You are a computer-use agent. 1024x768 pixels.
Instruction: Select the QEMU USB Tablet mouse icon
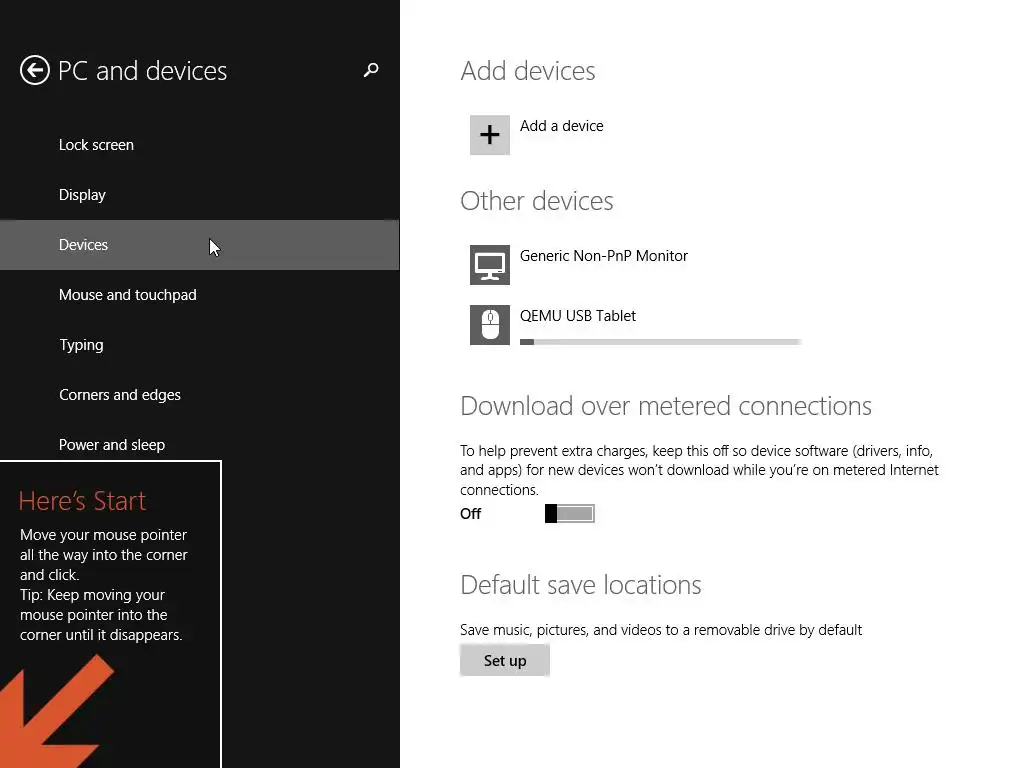[x=490, y=325]
